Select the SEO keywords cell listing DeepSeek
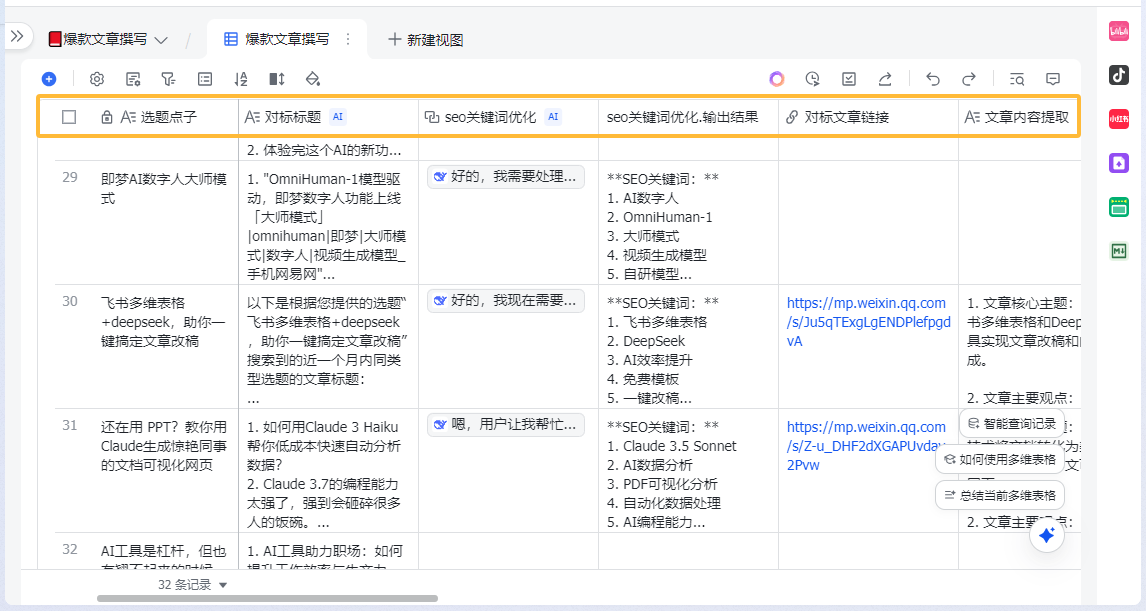The width and height of the screenshot is (1146, 611). coord(688,346)
